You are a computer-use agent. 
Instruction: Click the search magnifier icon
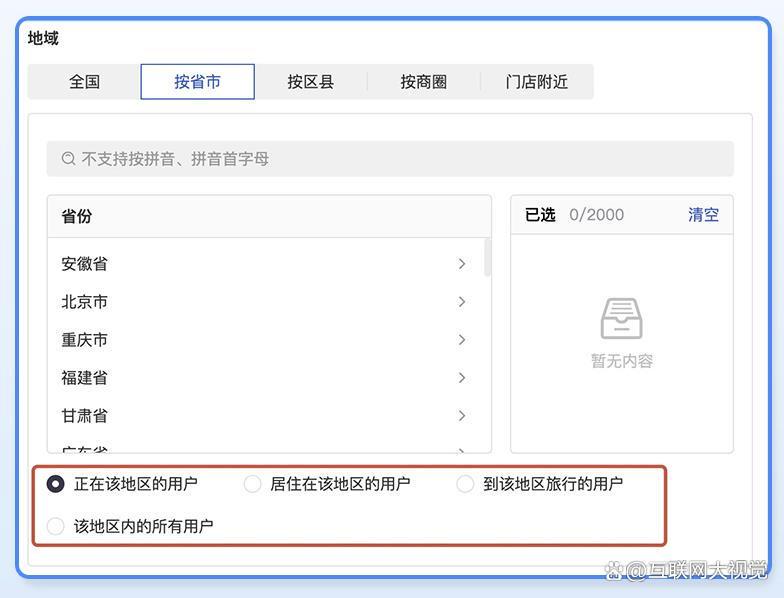coord(68,159)
